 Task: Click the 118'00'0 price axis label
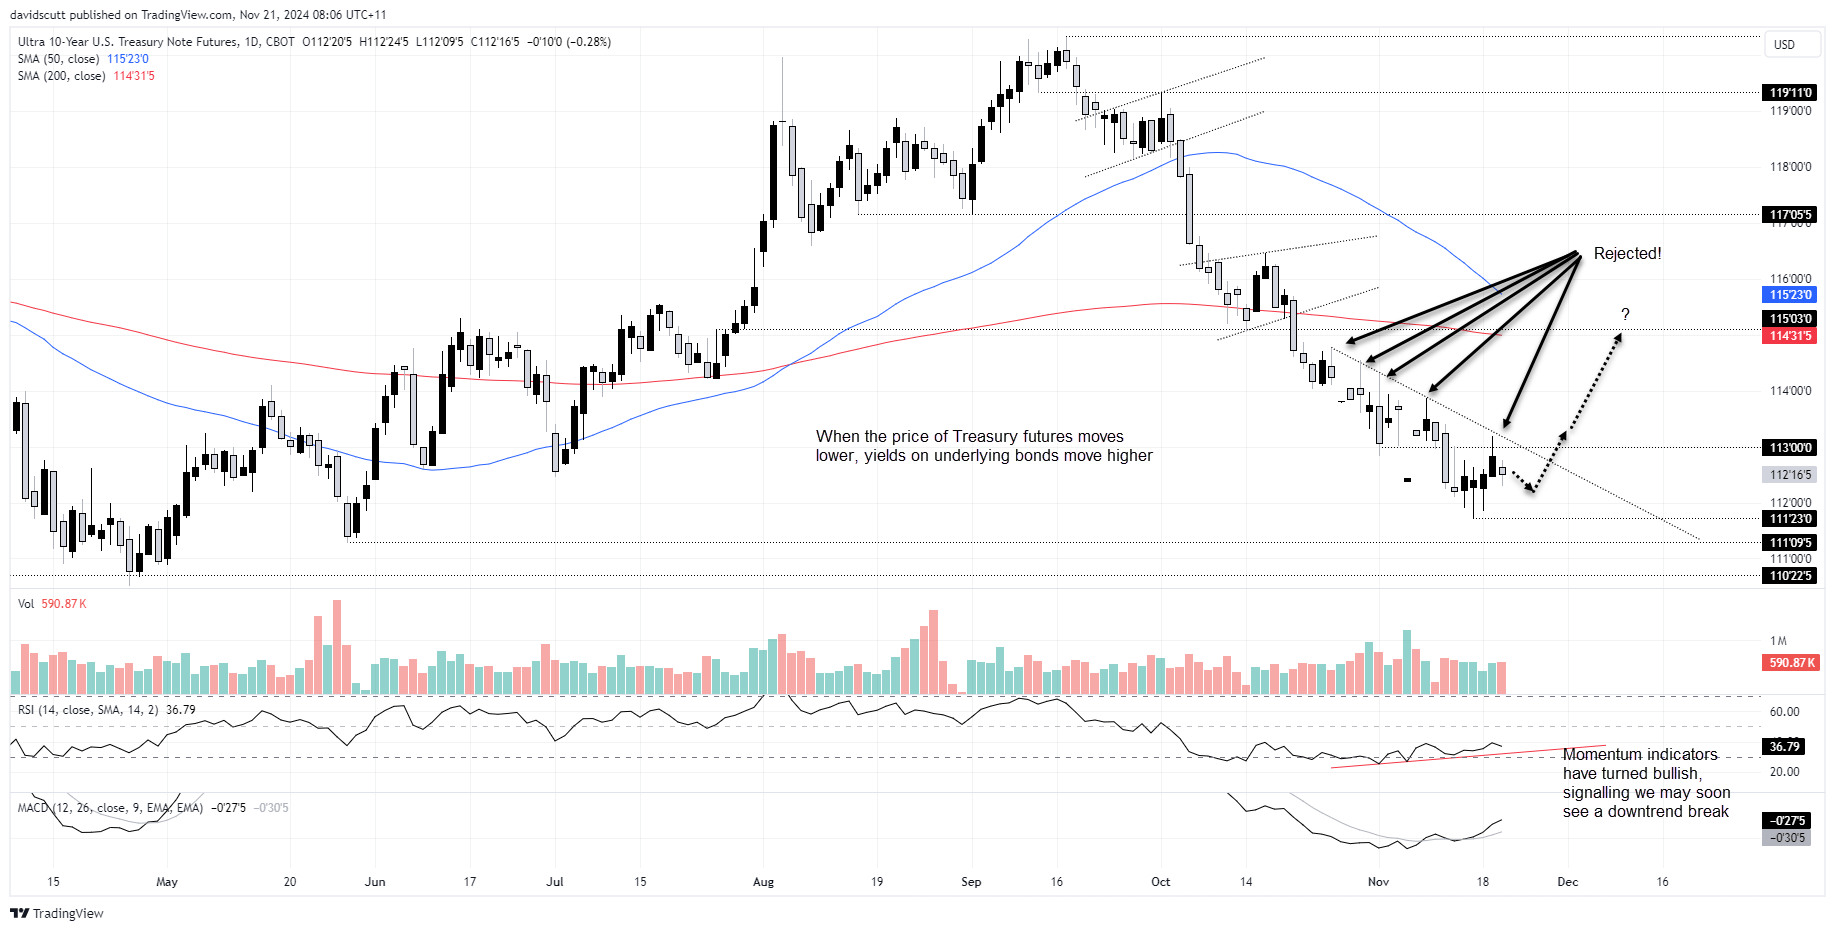[1790, 167]
